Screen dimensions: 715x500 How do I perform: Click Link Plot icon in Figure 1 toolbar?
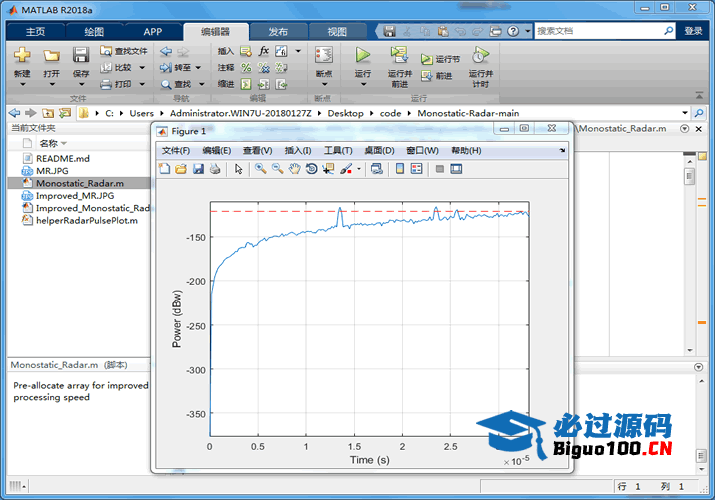377,169
